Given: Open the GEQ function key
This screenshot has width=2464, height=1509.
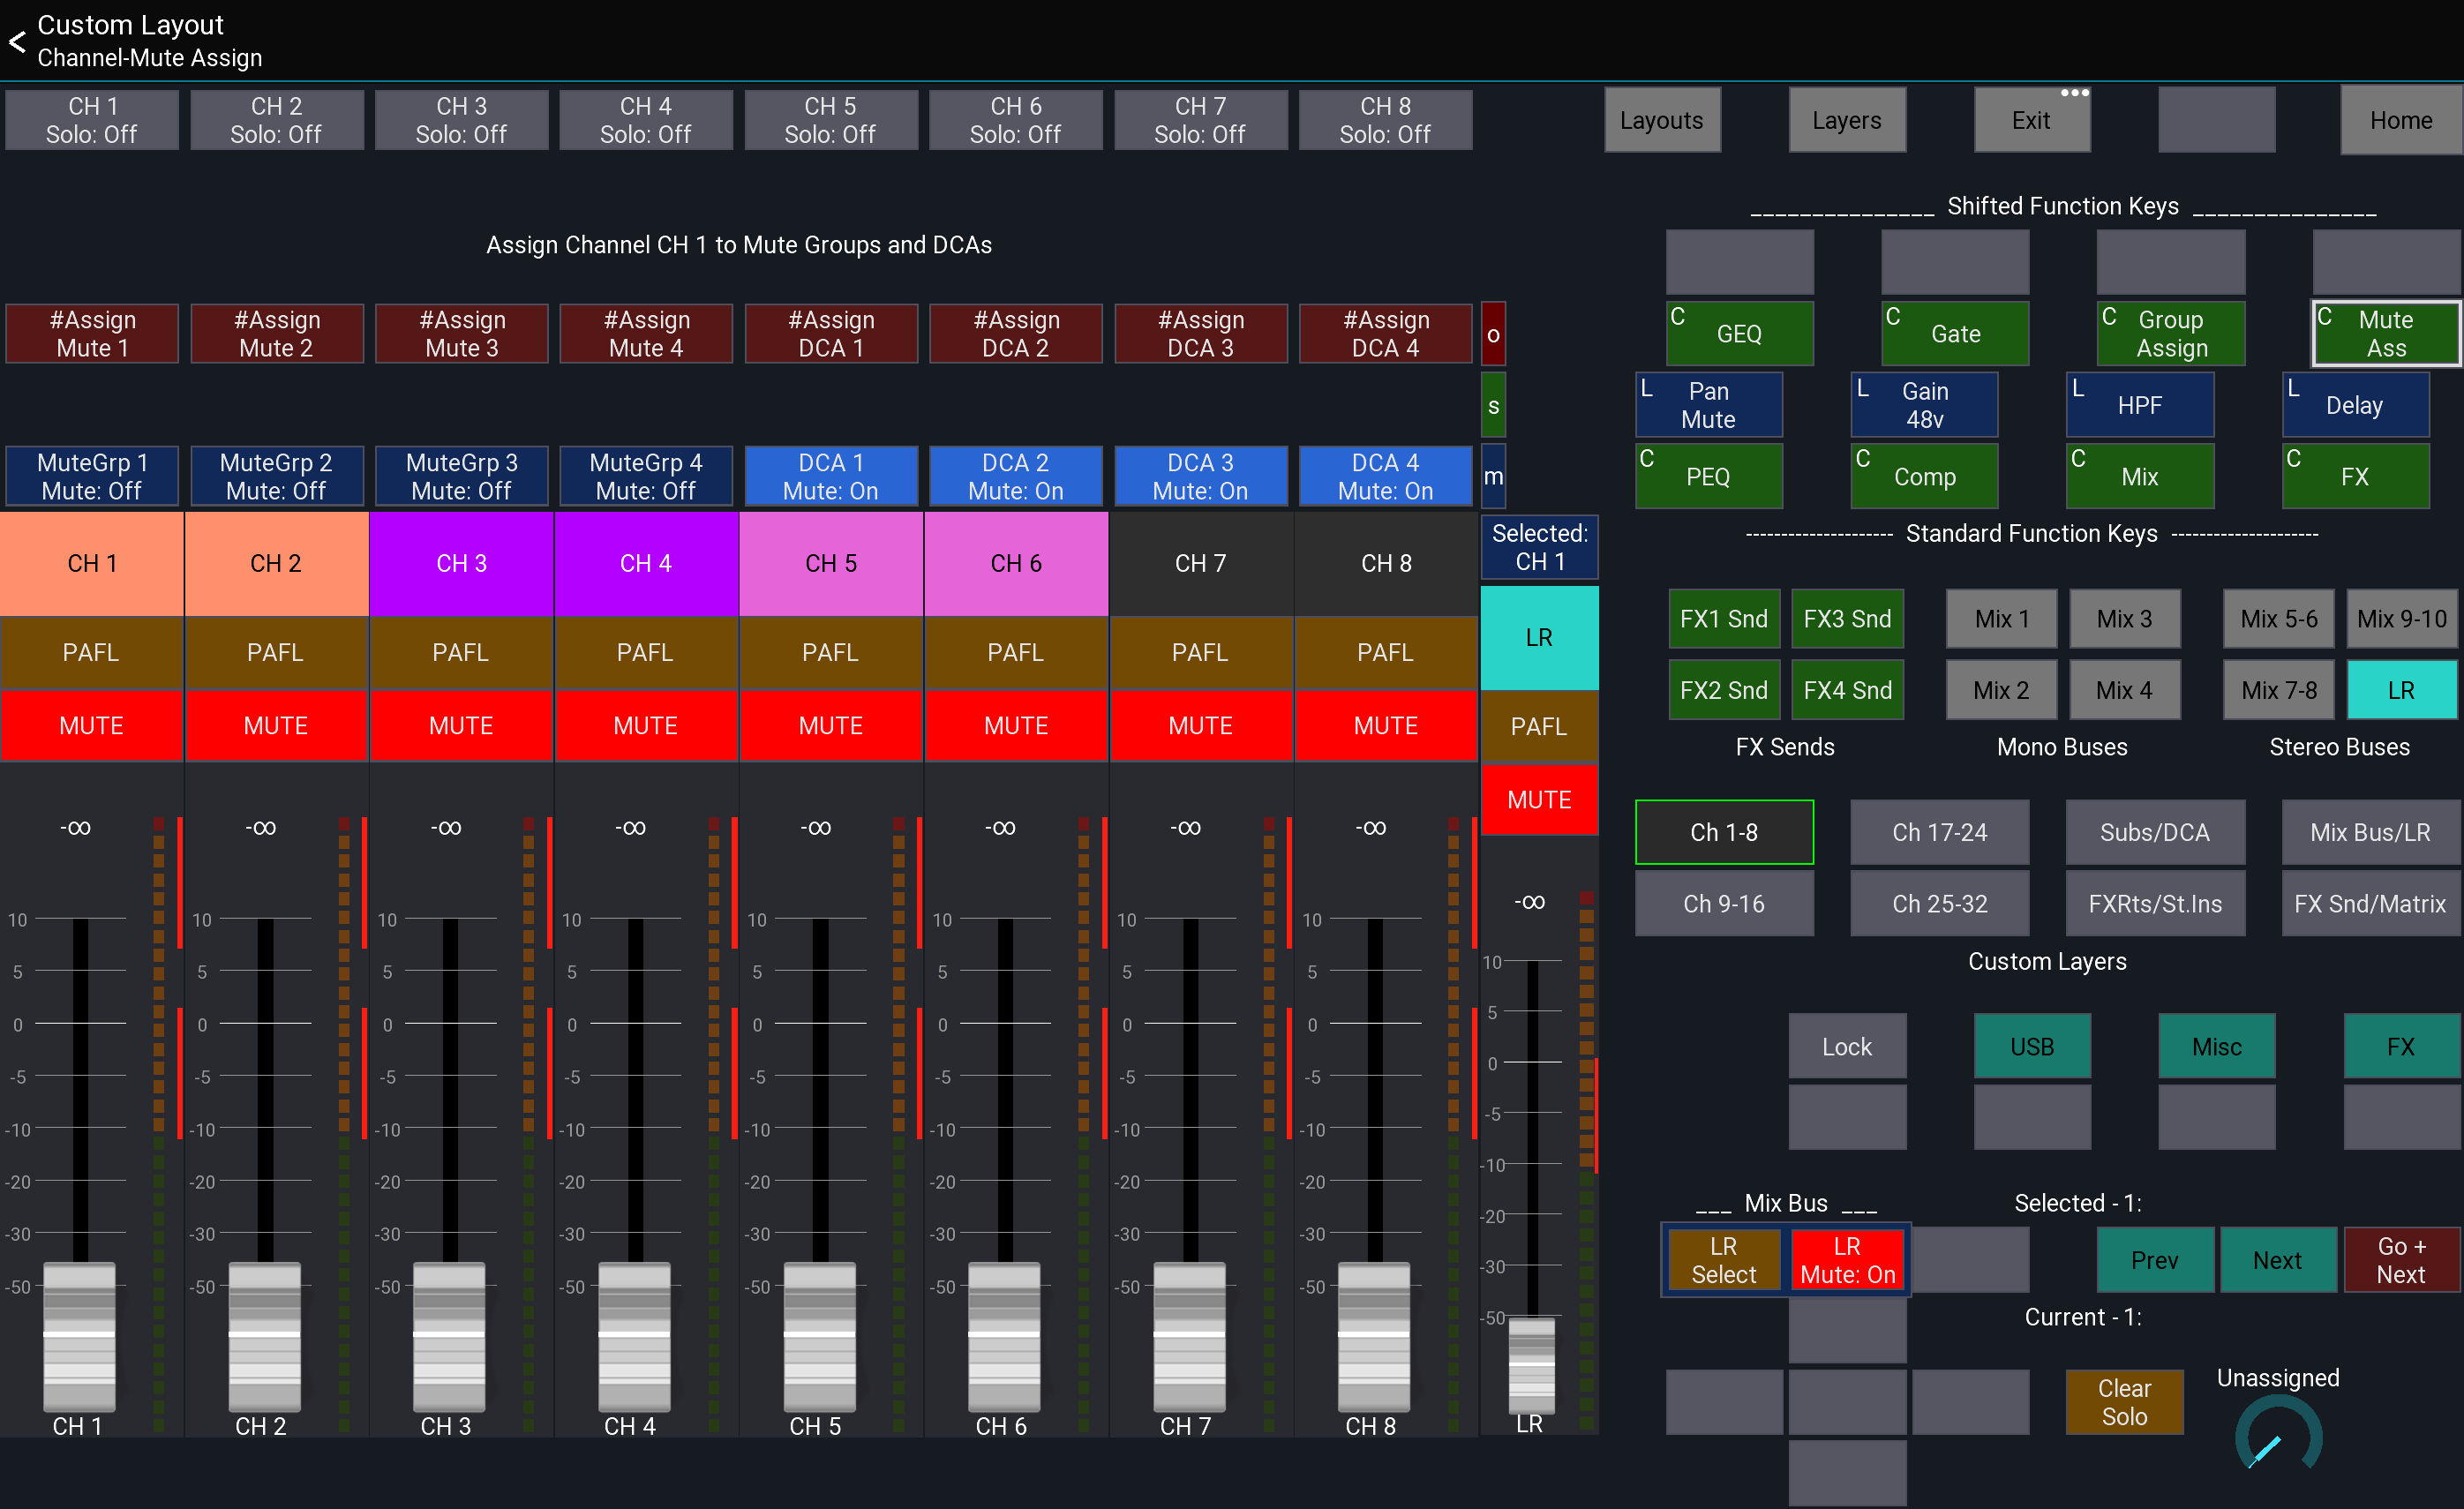Looking at the screenshot, I should coord(1739,333).
